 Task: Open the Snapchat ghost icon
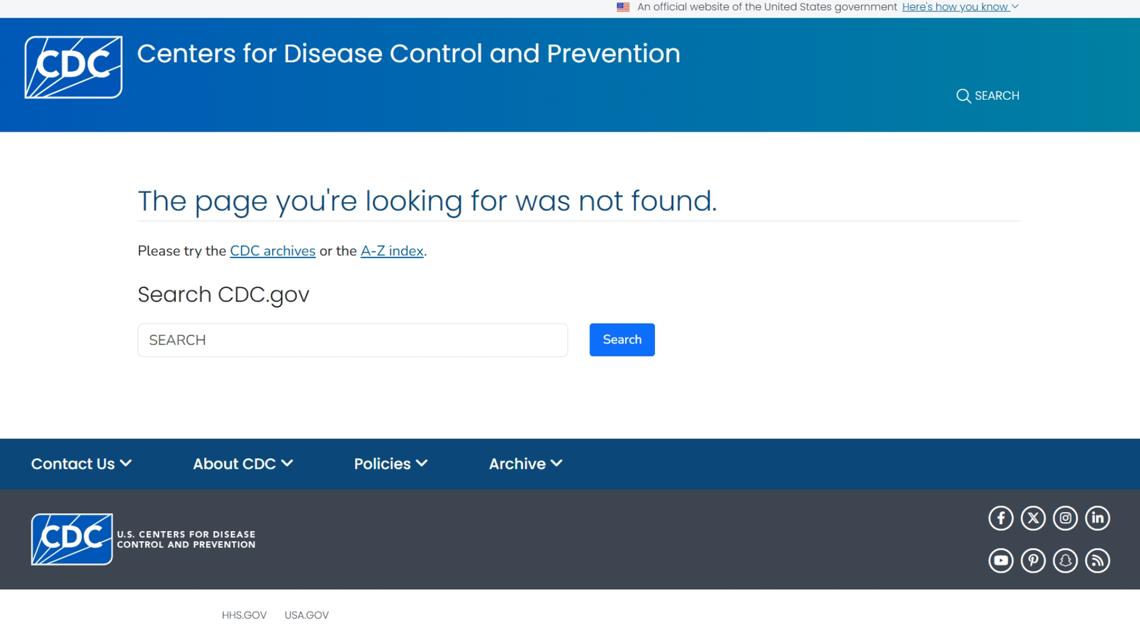point(1065,561)
